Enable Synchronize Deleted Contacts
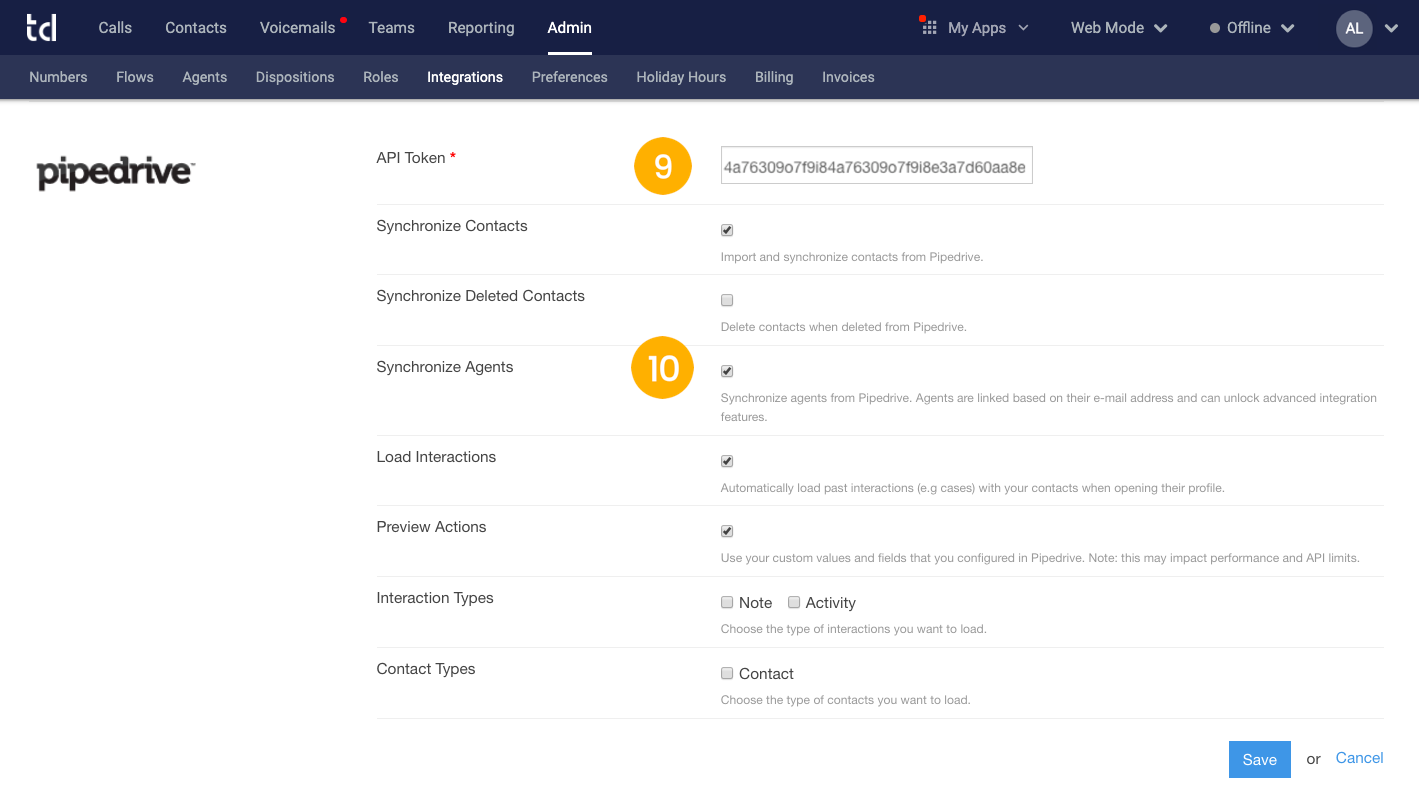Viewport: 1419px width, 786px height. click(727, 300)
